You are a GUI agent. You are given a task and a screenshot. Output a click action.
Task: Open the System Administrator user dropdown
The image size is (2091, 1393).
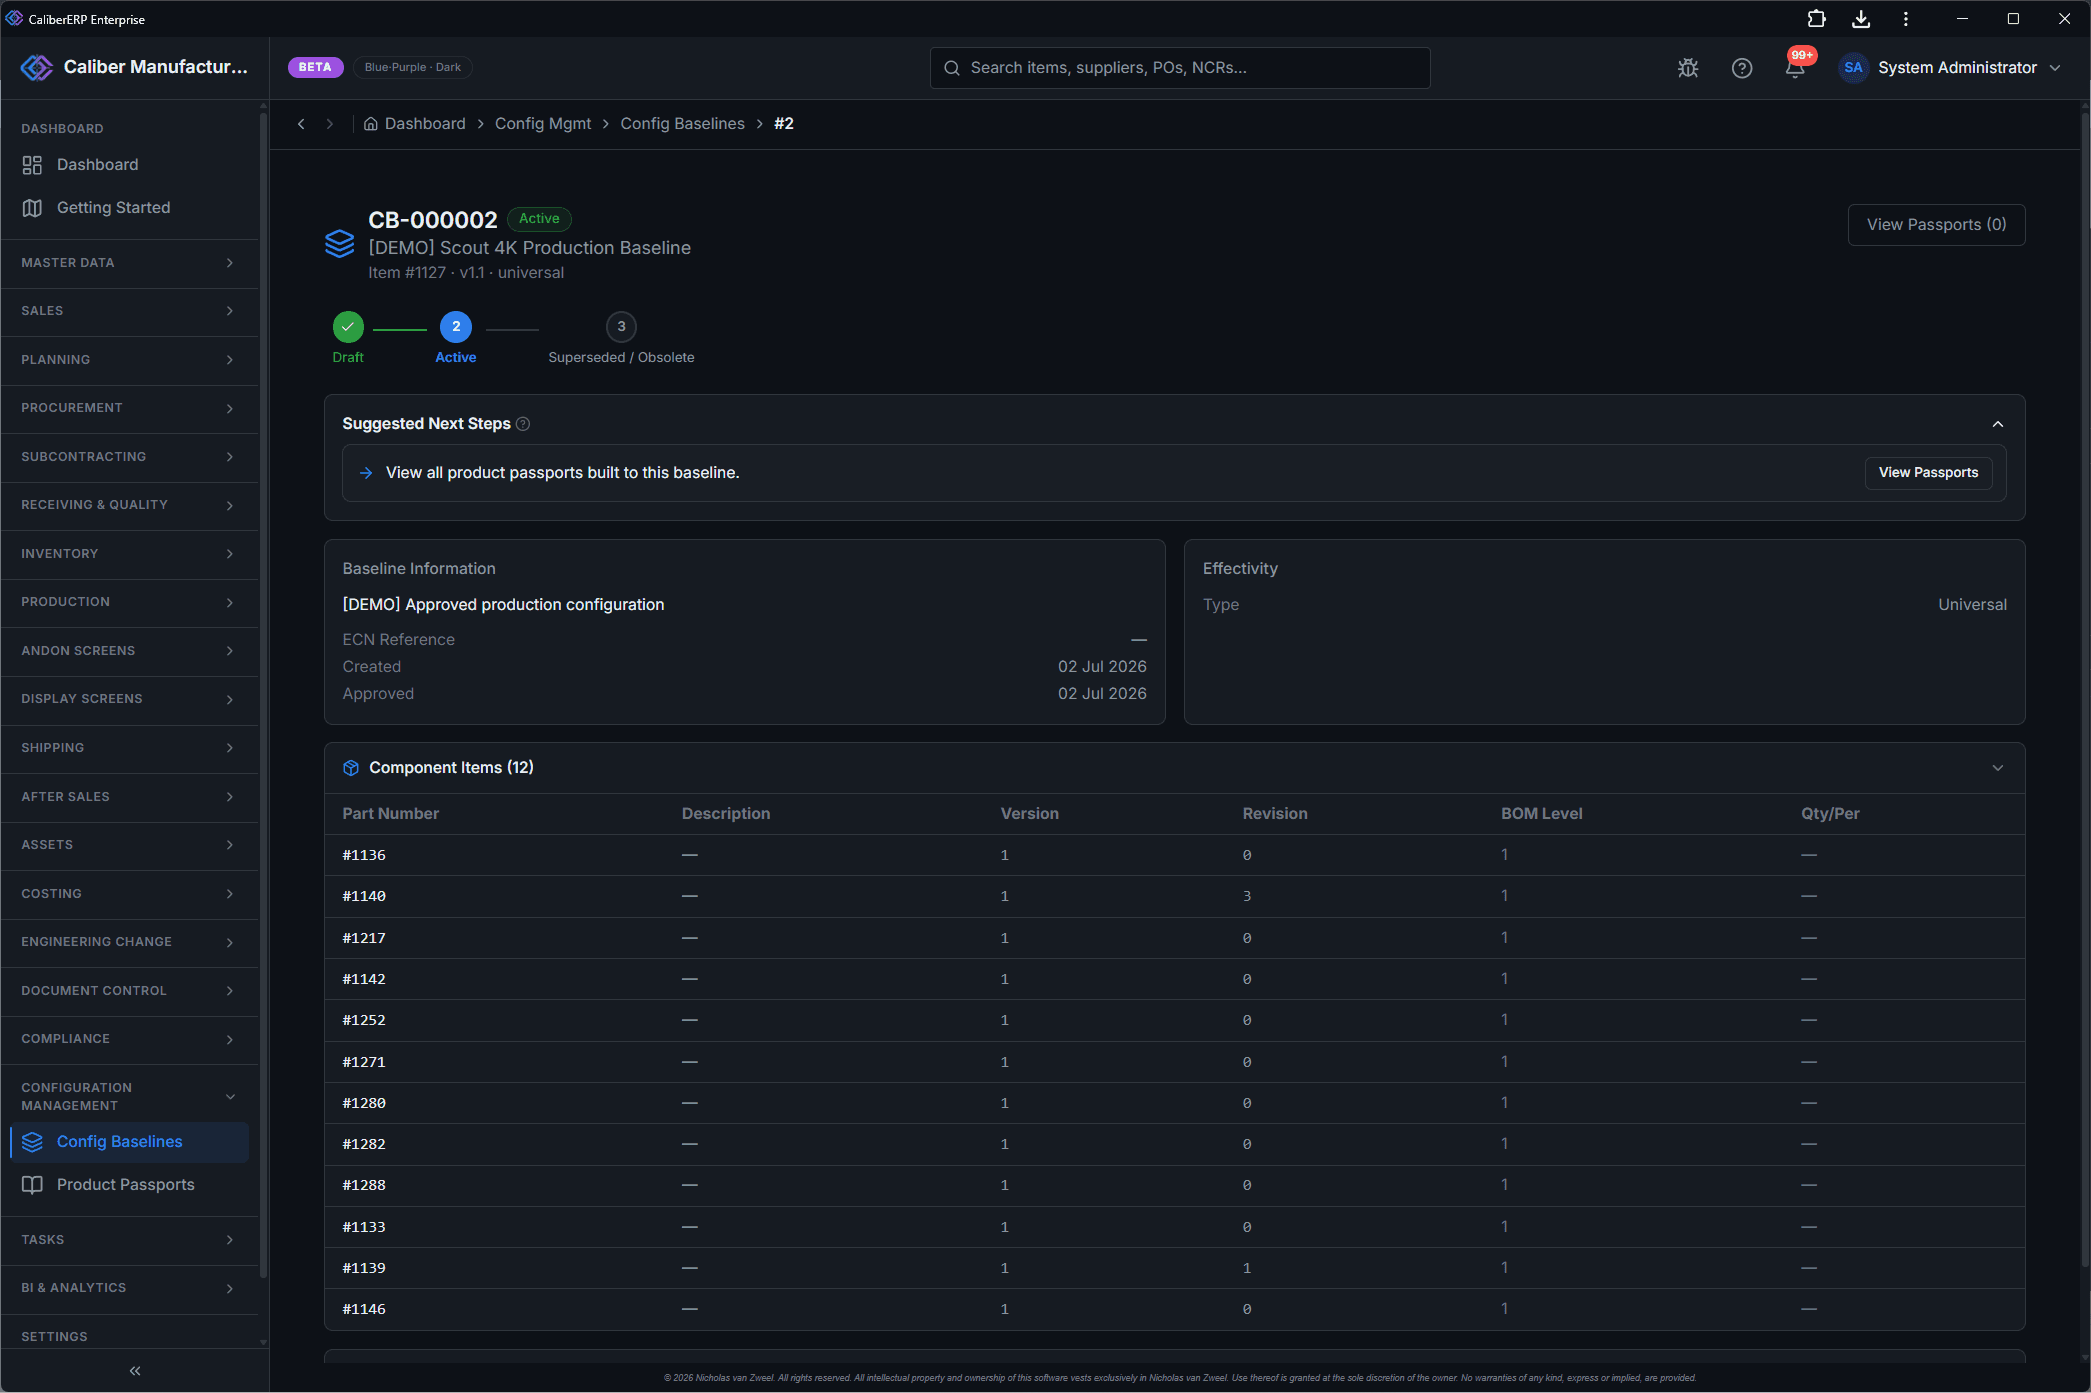[x=1950, y=68]
